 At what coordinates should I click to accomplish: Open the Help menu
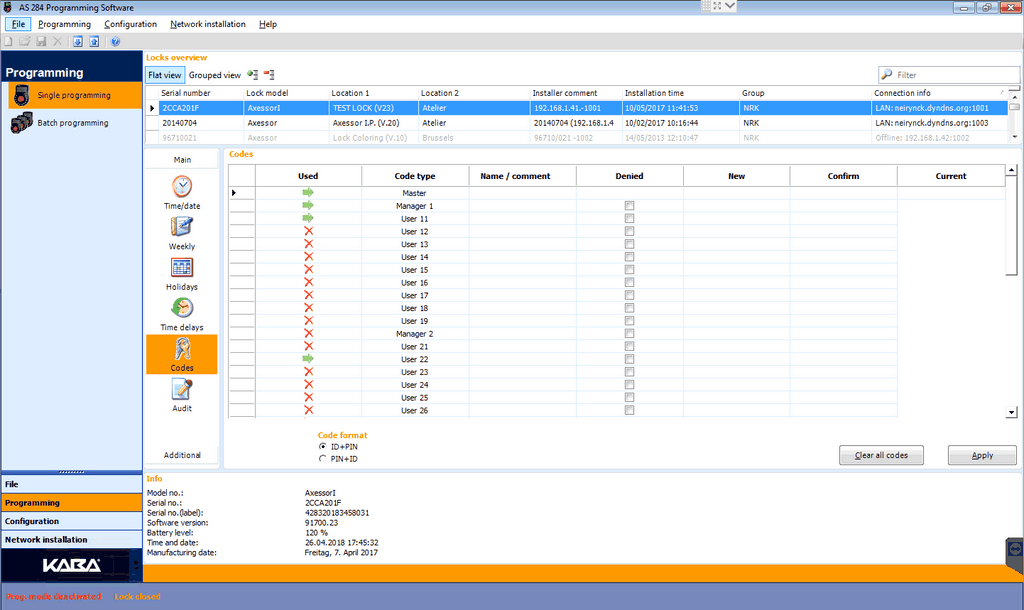pos(268,24)
